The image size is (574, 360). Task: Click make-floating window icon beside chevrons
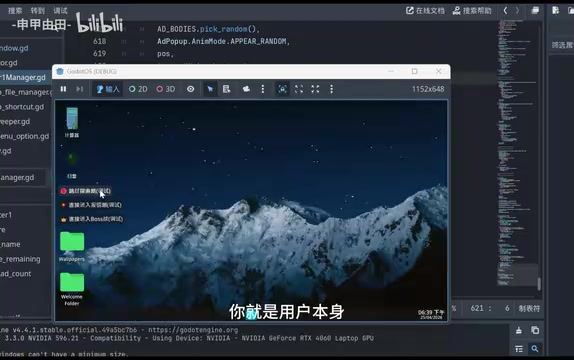coord(535,10)
